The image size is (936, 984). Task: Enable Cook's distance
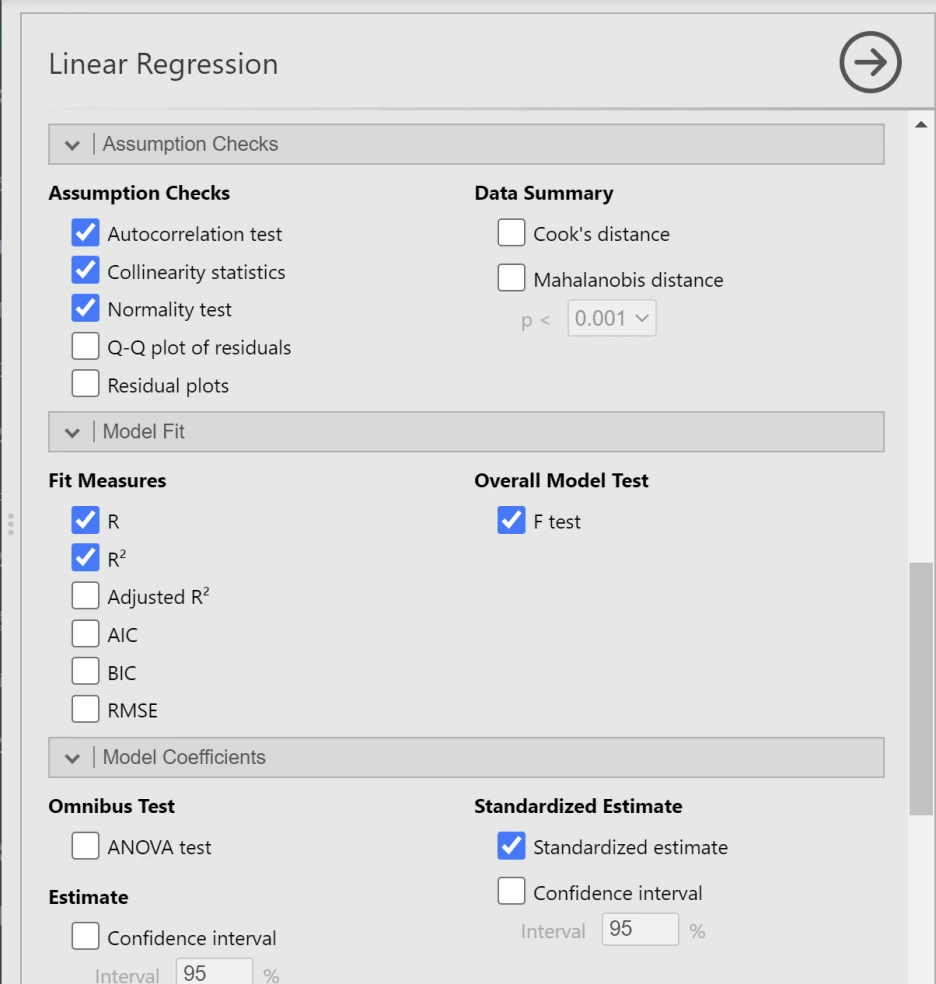pos(511,234)
